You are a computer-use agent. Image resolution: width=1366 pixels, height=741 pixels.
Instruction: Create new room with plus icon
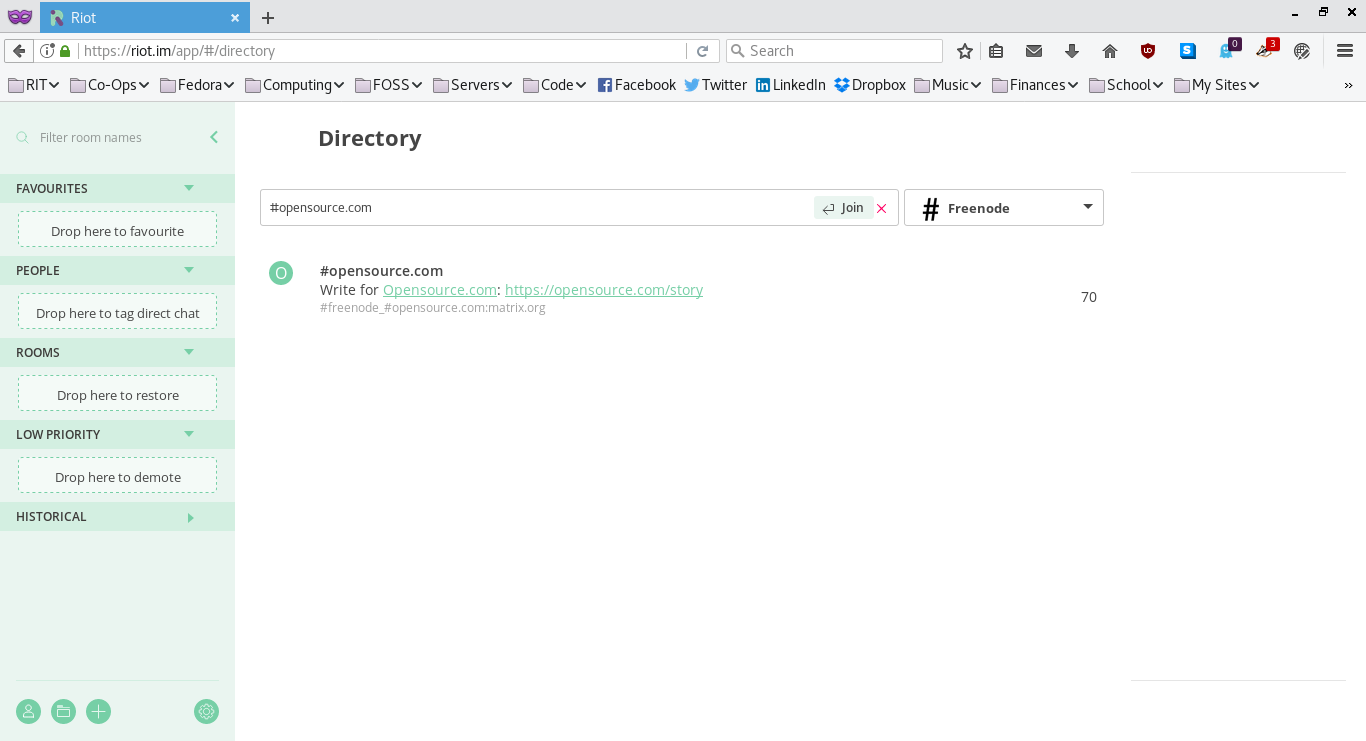point(98,712)
